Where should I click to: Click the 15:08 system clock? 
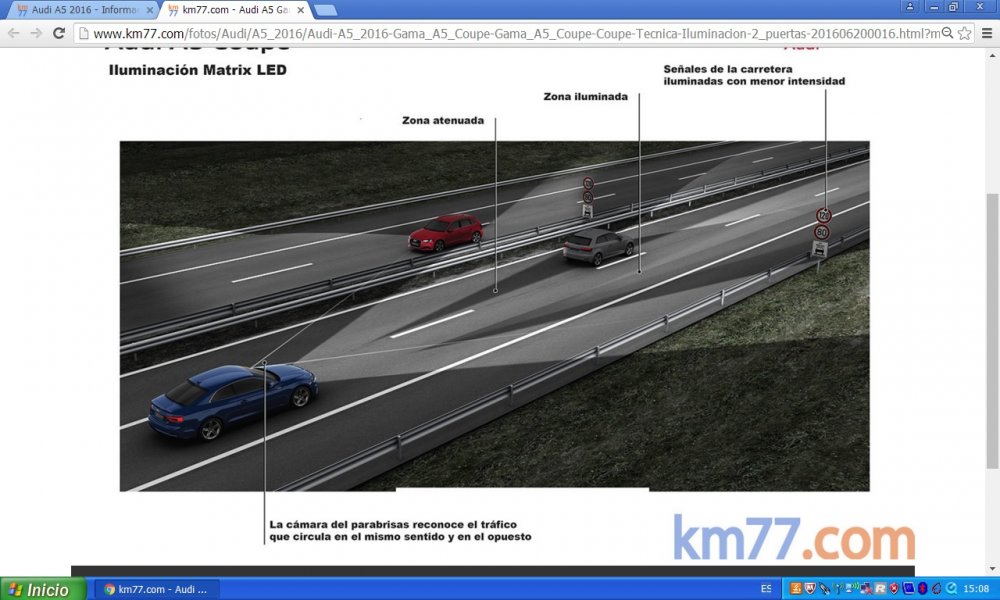point(976,589)
